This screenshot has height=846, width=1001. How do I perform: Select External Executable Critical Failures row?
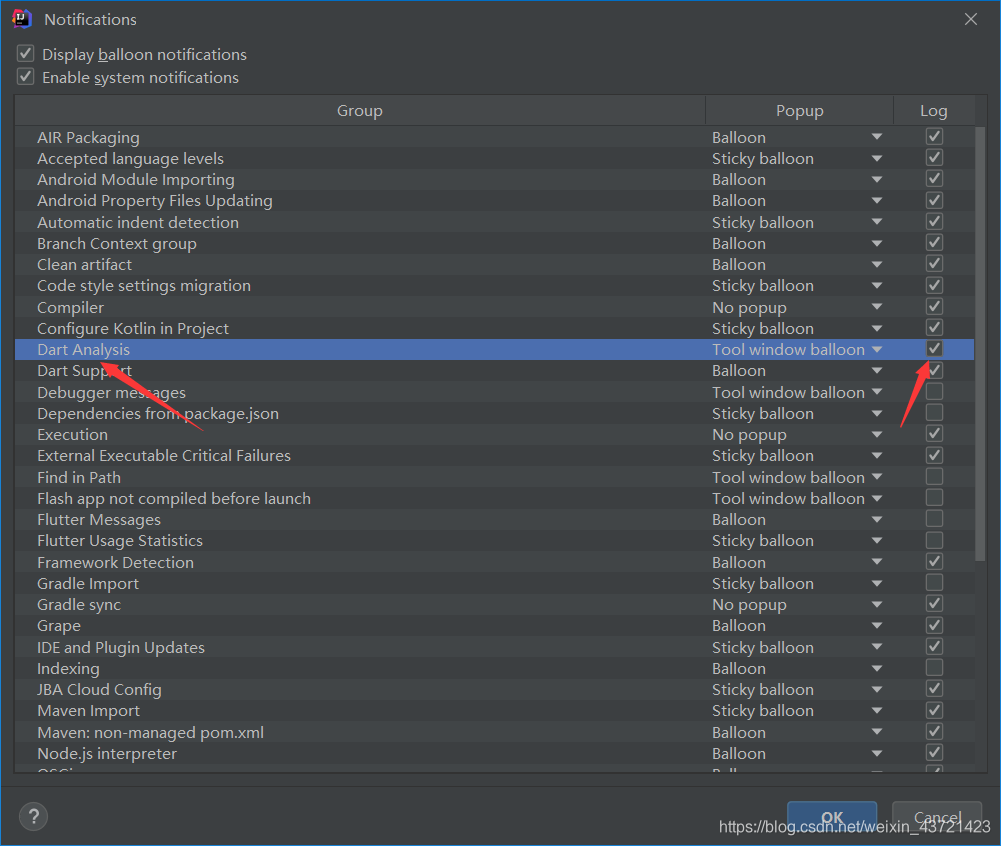(494, 455)
